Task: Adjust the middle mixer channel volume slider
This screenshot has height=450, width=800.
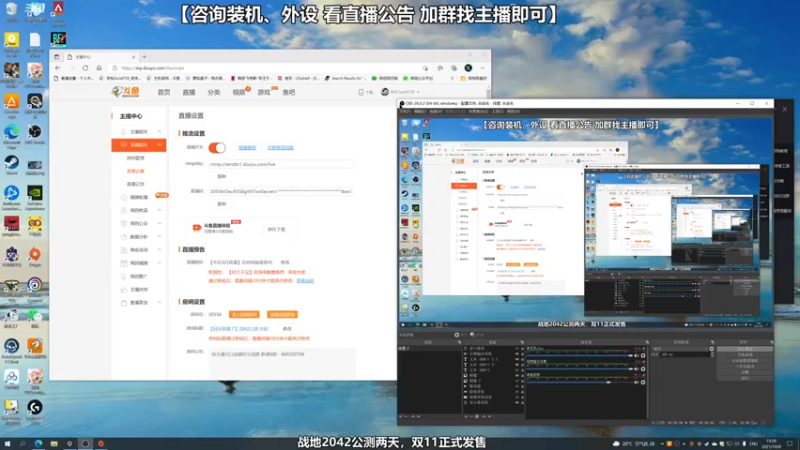Action: point(580,369)
